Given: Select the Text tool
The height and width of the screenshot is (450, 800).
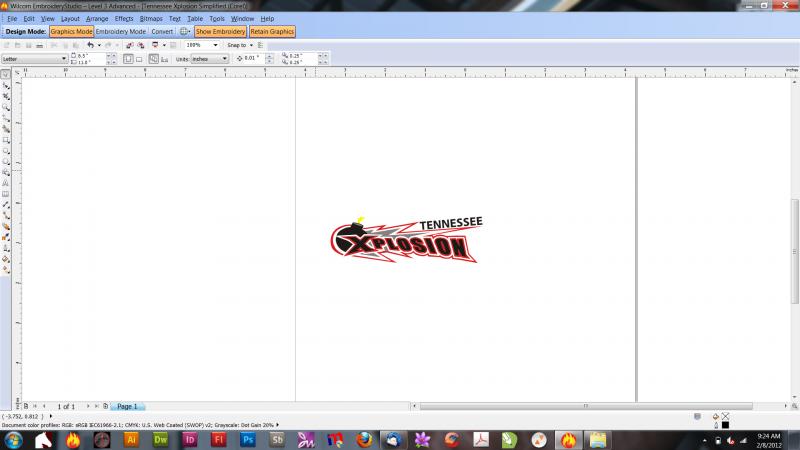Looking at the screenshot, I should click(6, 183).
